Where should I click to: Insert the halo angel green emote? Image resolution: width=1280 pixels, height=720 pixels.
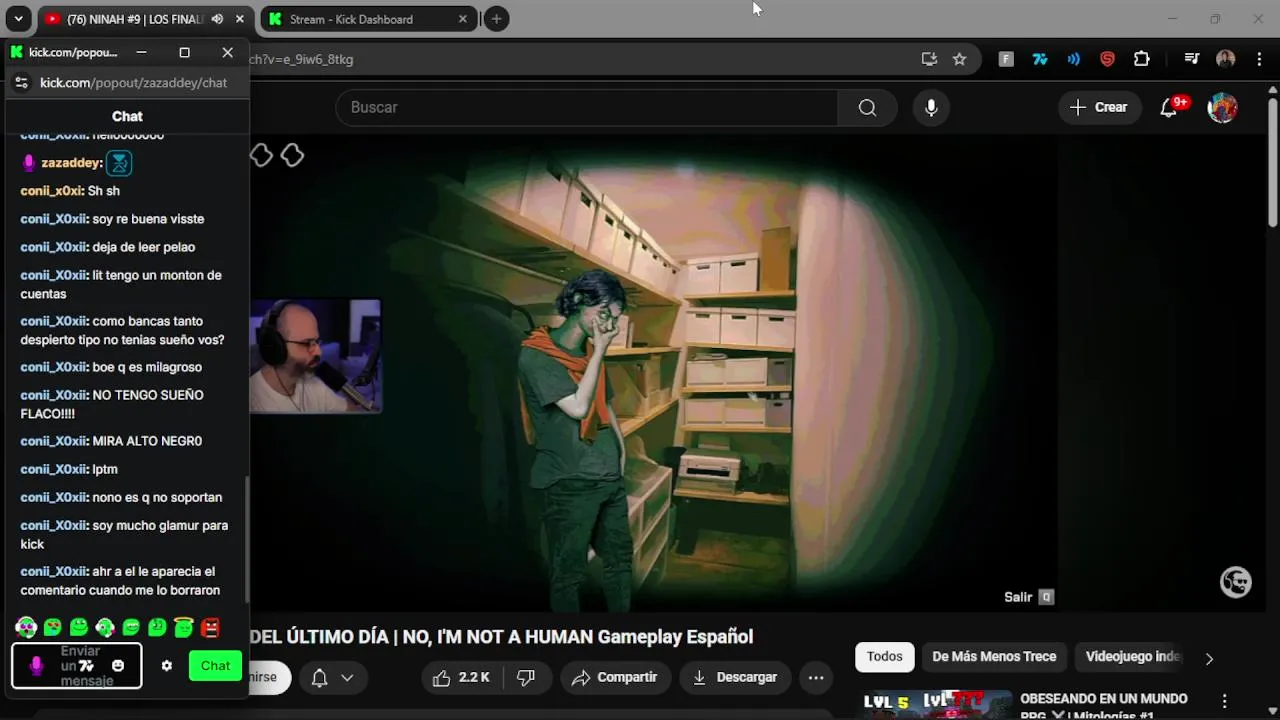tap(183, 627)
